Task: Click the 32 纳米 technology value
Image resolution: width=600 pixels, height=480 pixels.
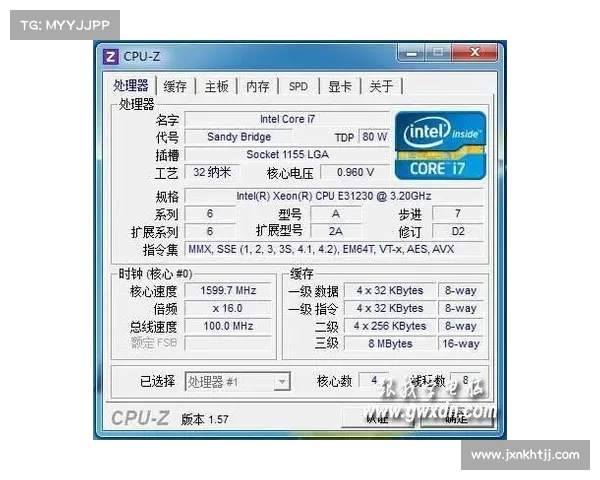Action: click(x=212, y=172)
